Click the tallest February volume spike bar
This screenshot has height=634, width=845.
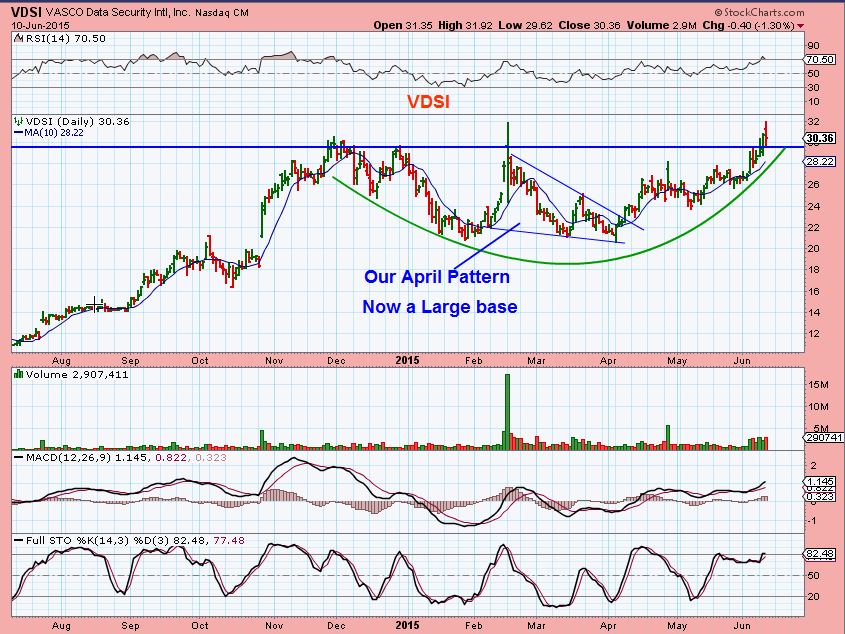[507, 411]
